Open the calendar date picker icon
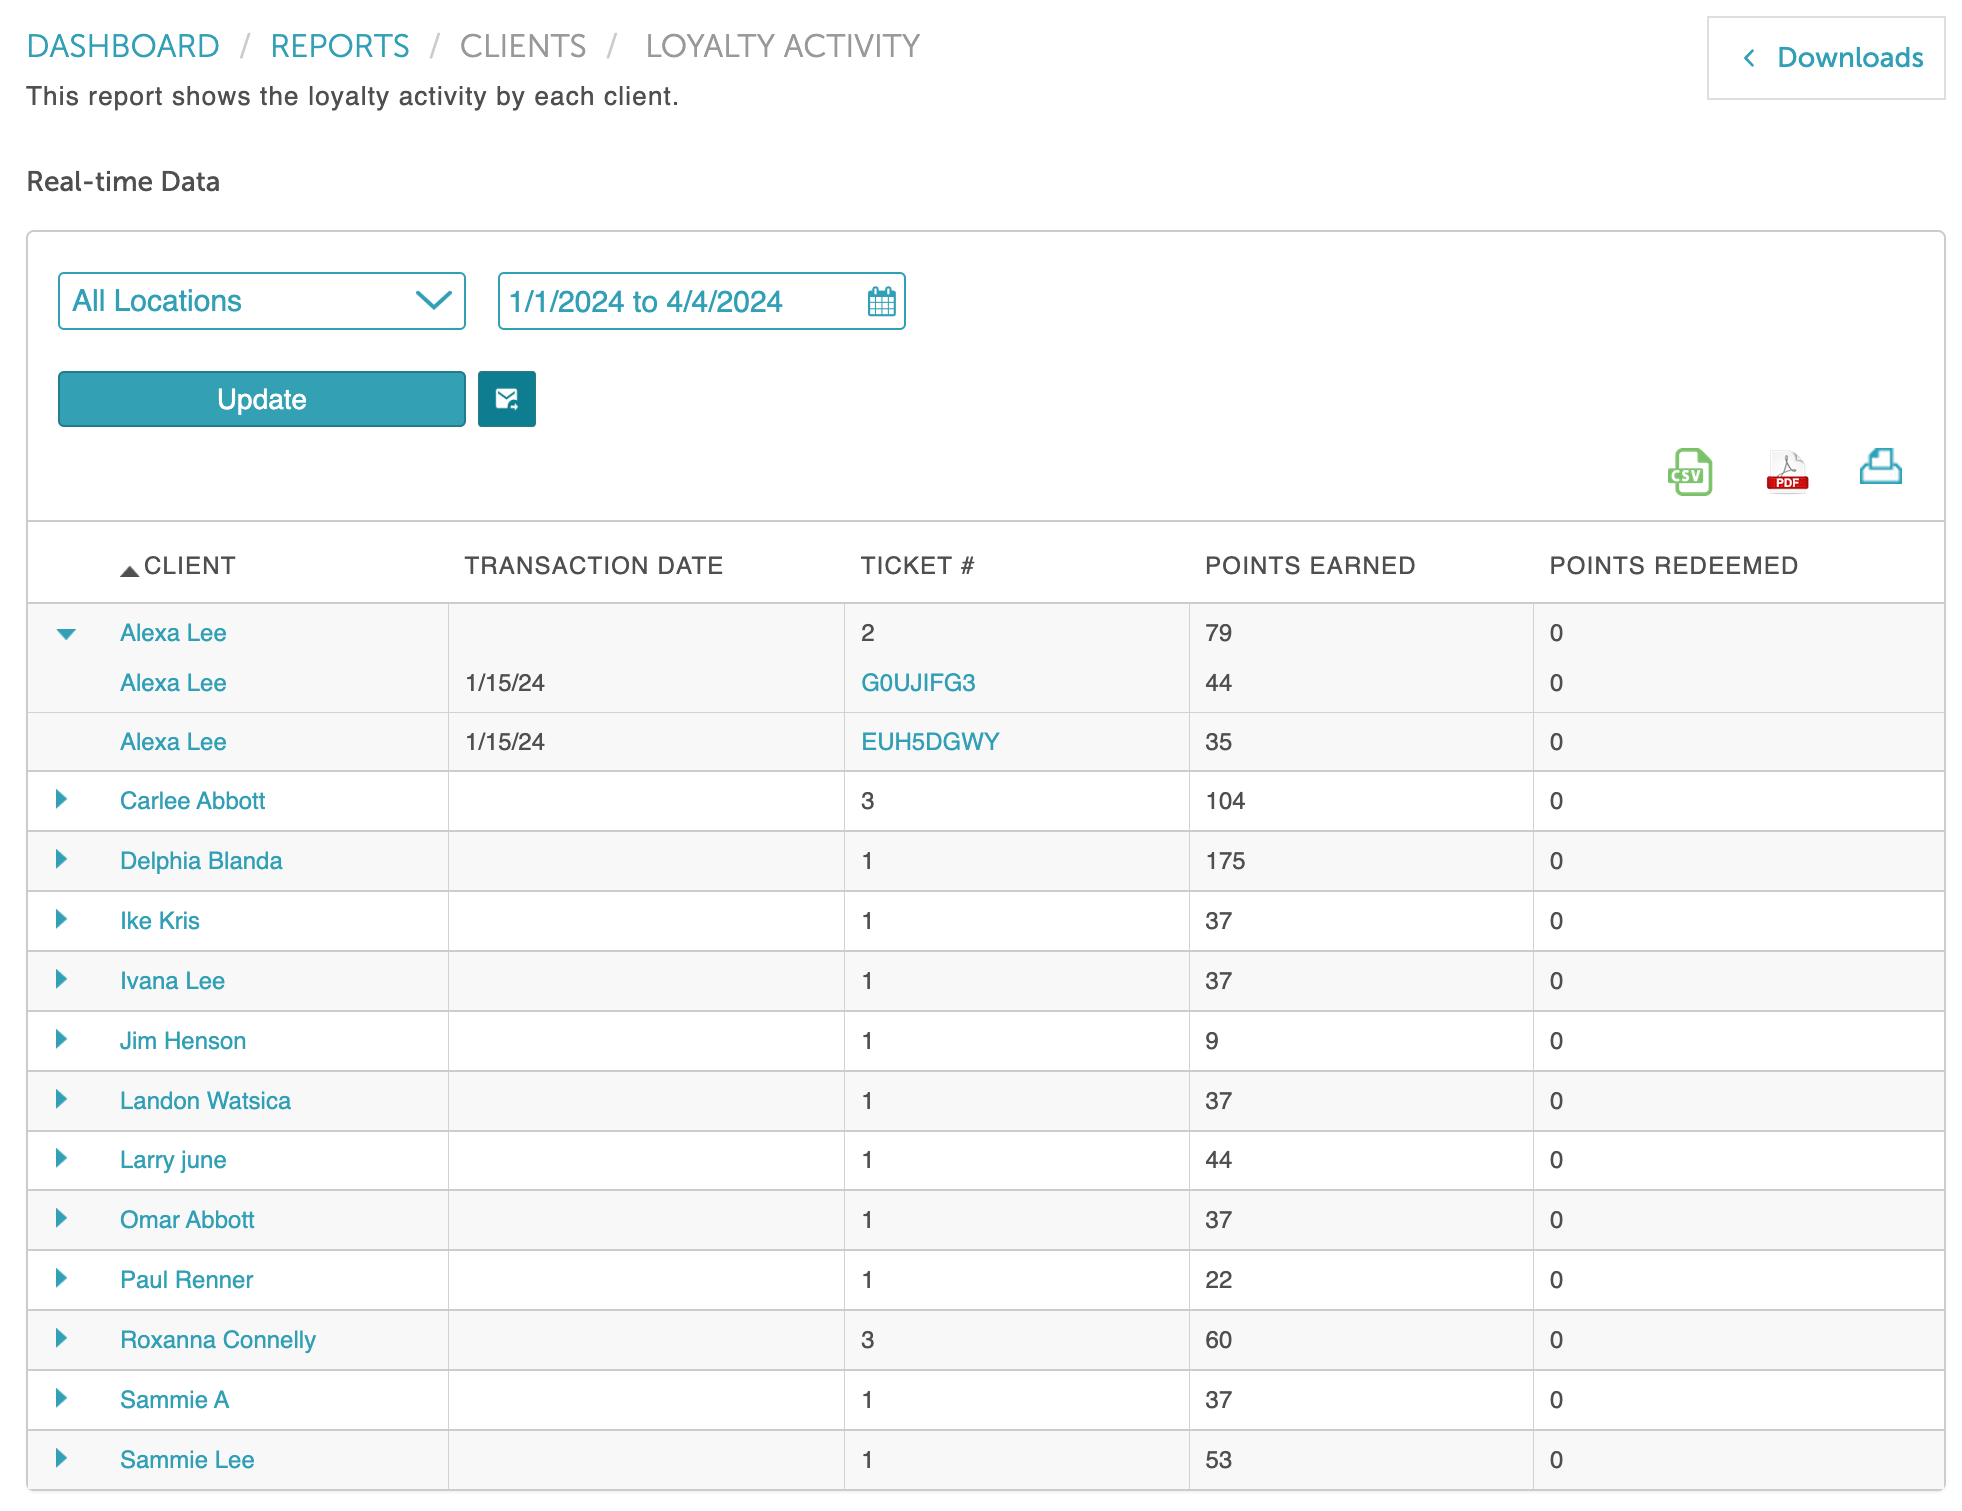 881,301
